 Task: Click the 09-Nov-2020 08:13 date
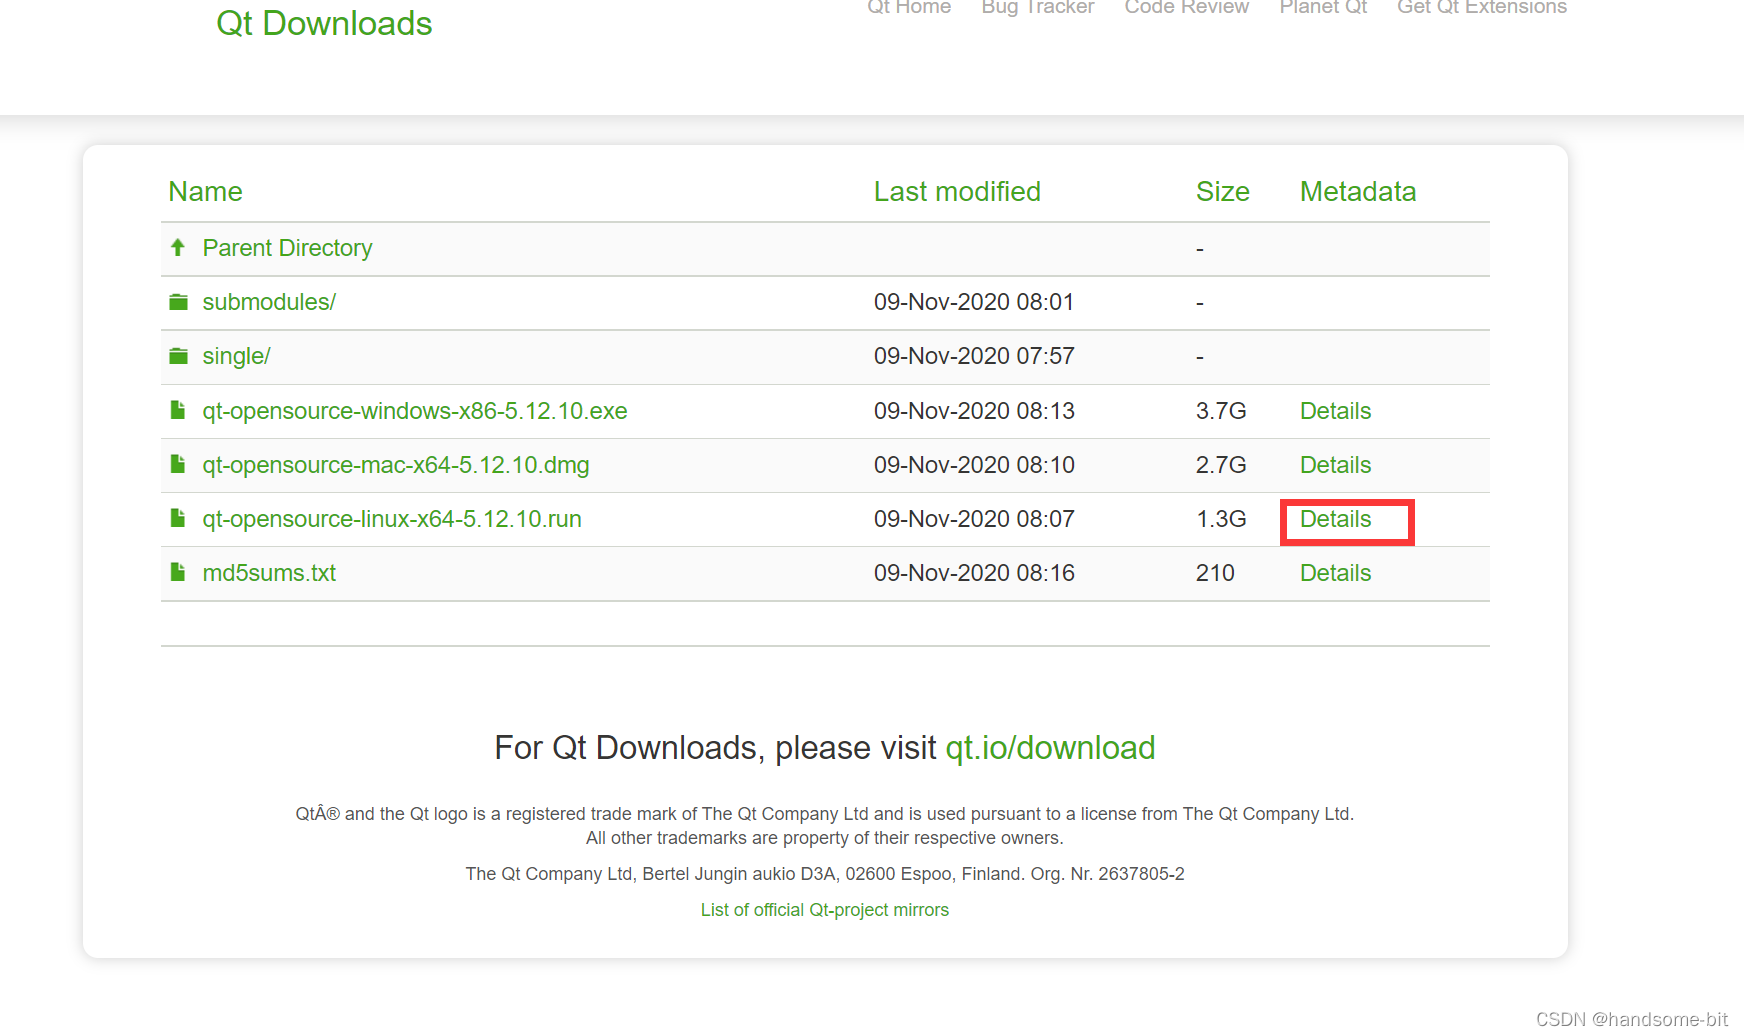[x=974, y=411]
